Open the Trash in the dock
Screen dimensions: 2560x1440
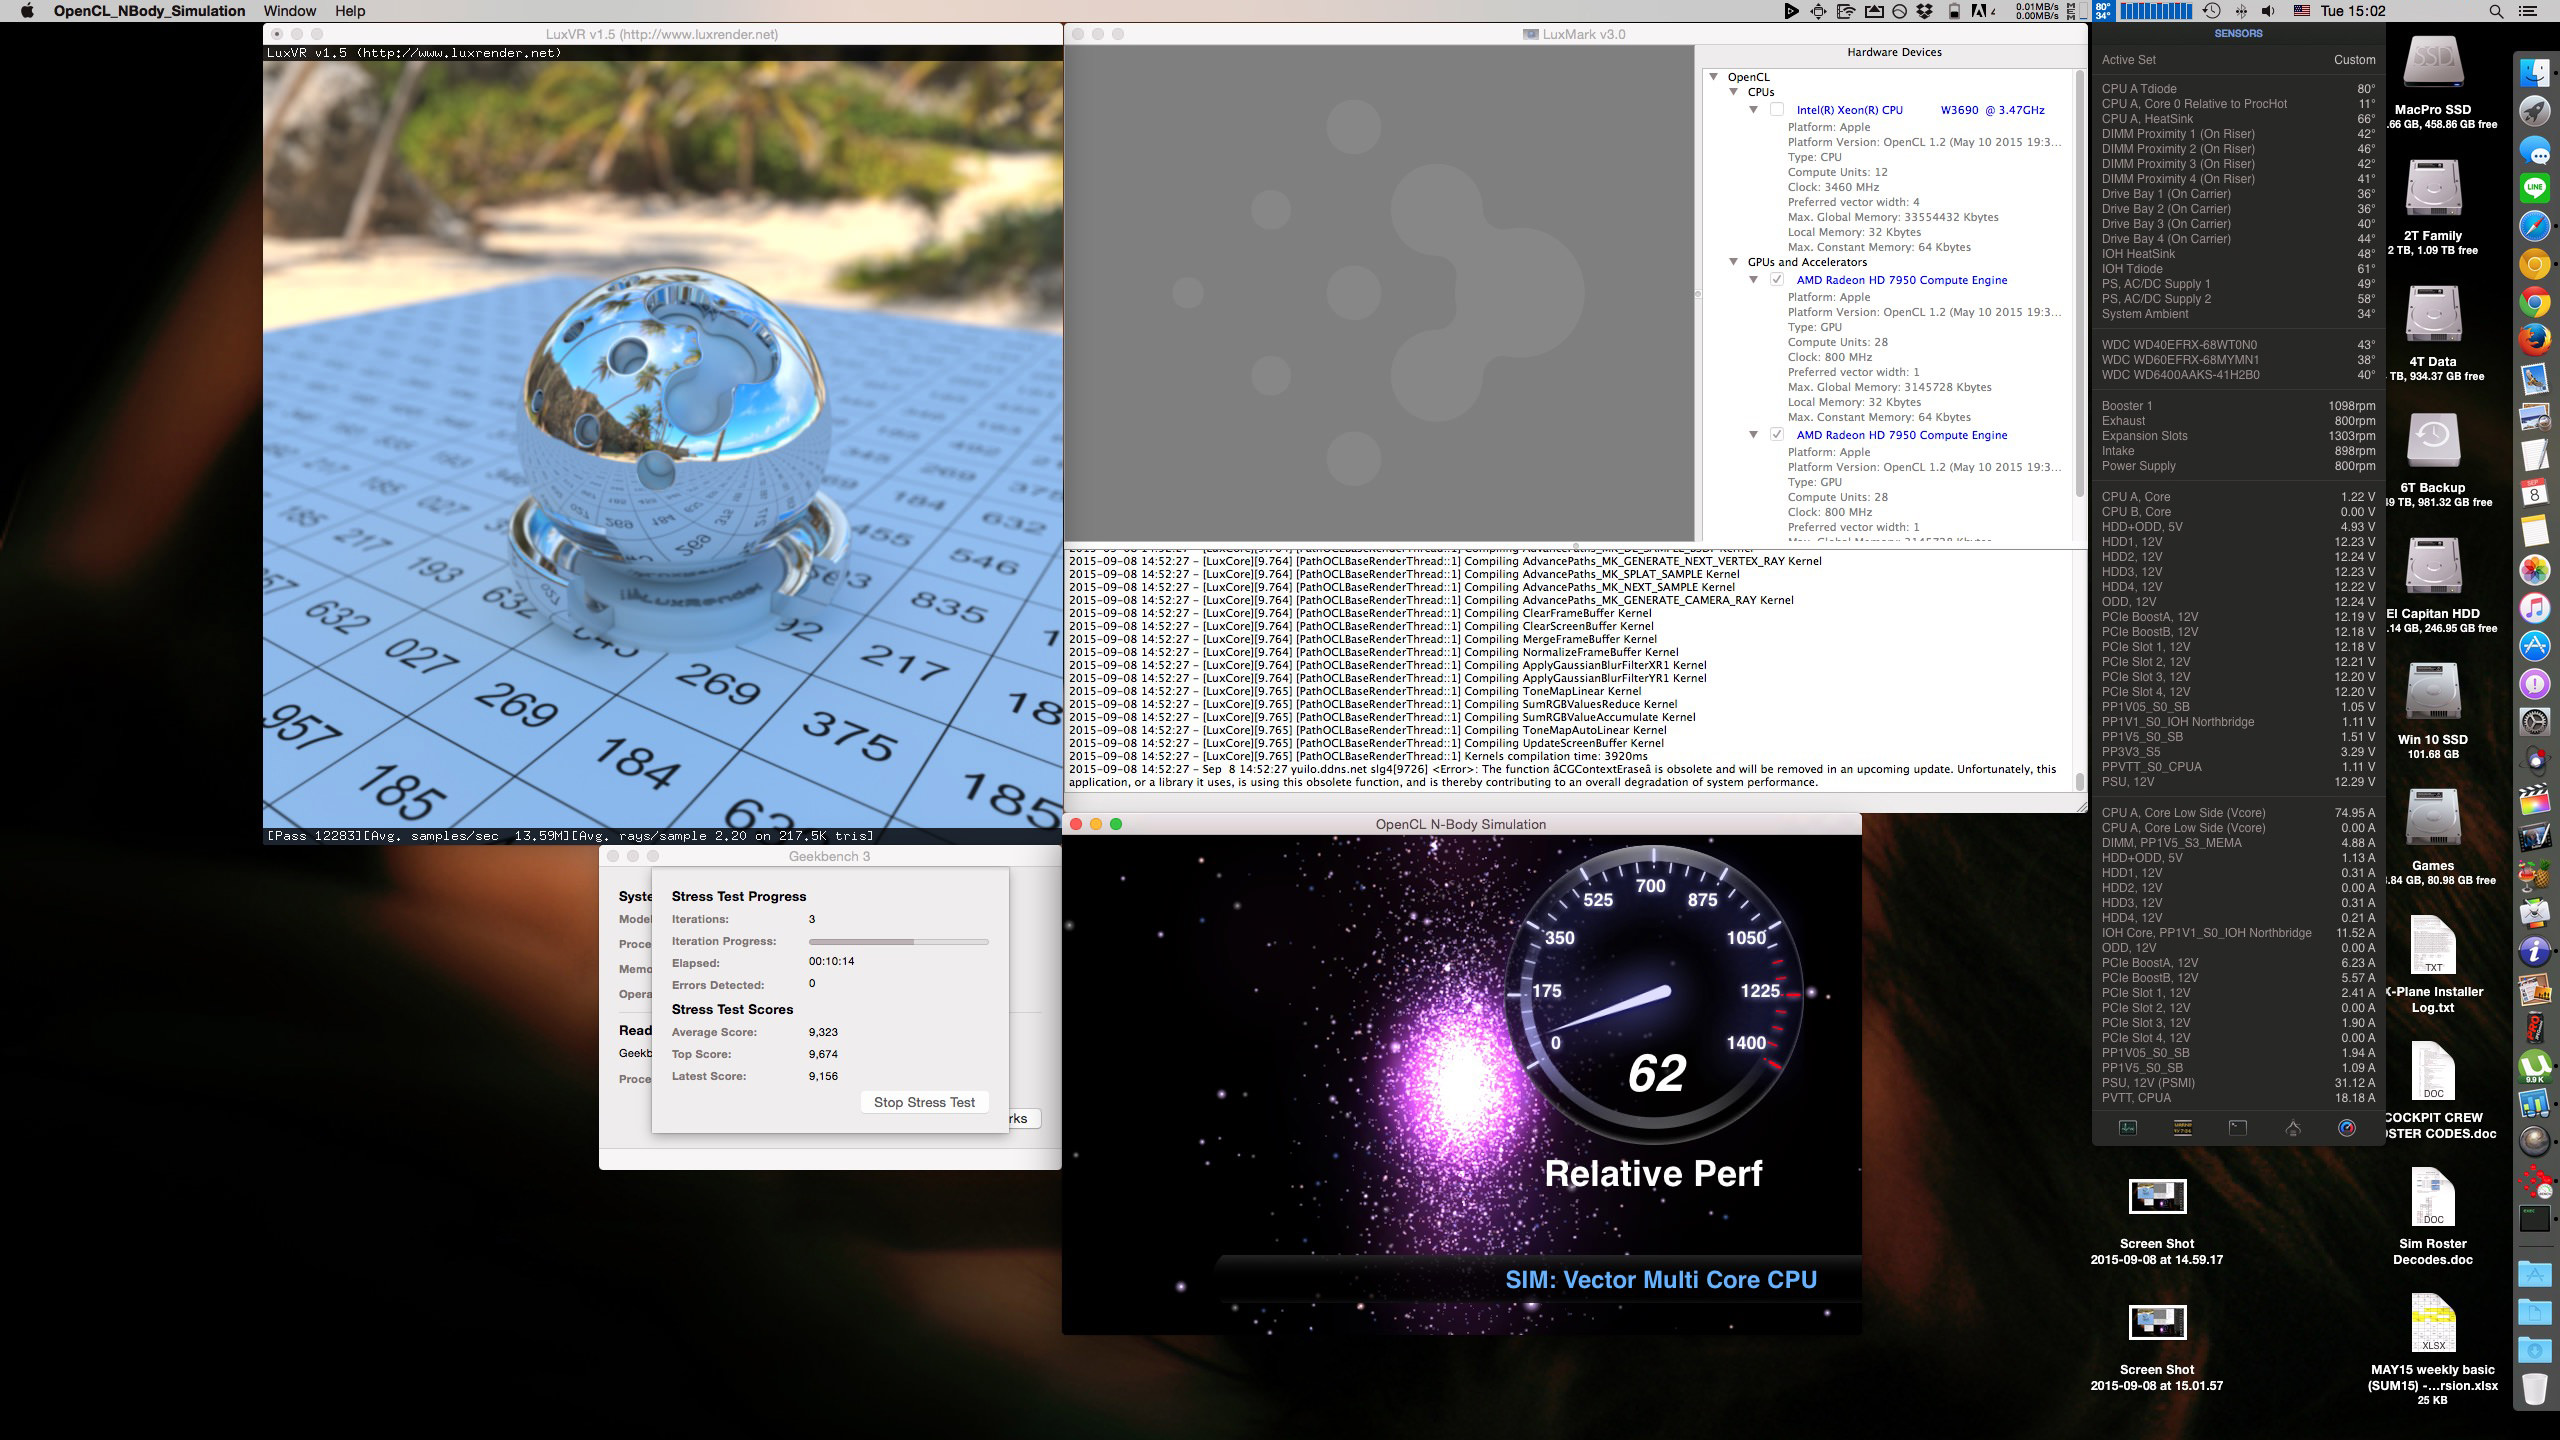(2535, 1389)
